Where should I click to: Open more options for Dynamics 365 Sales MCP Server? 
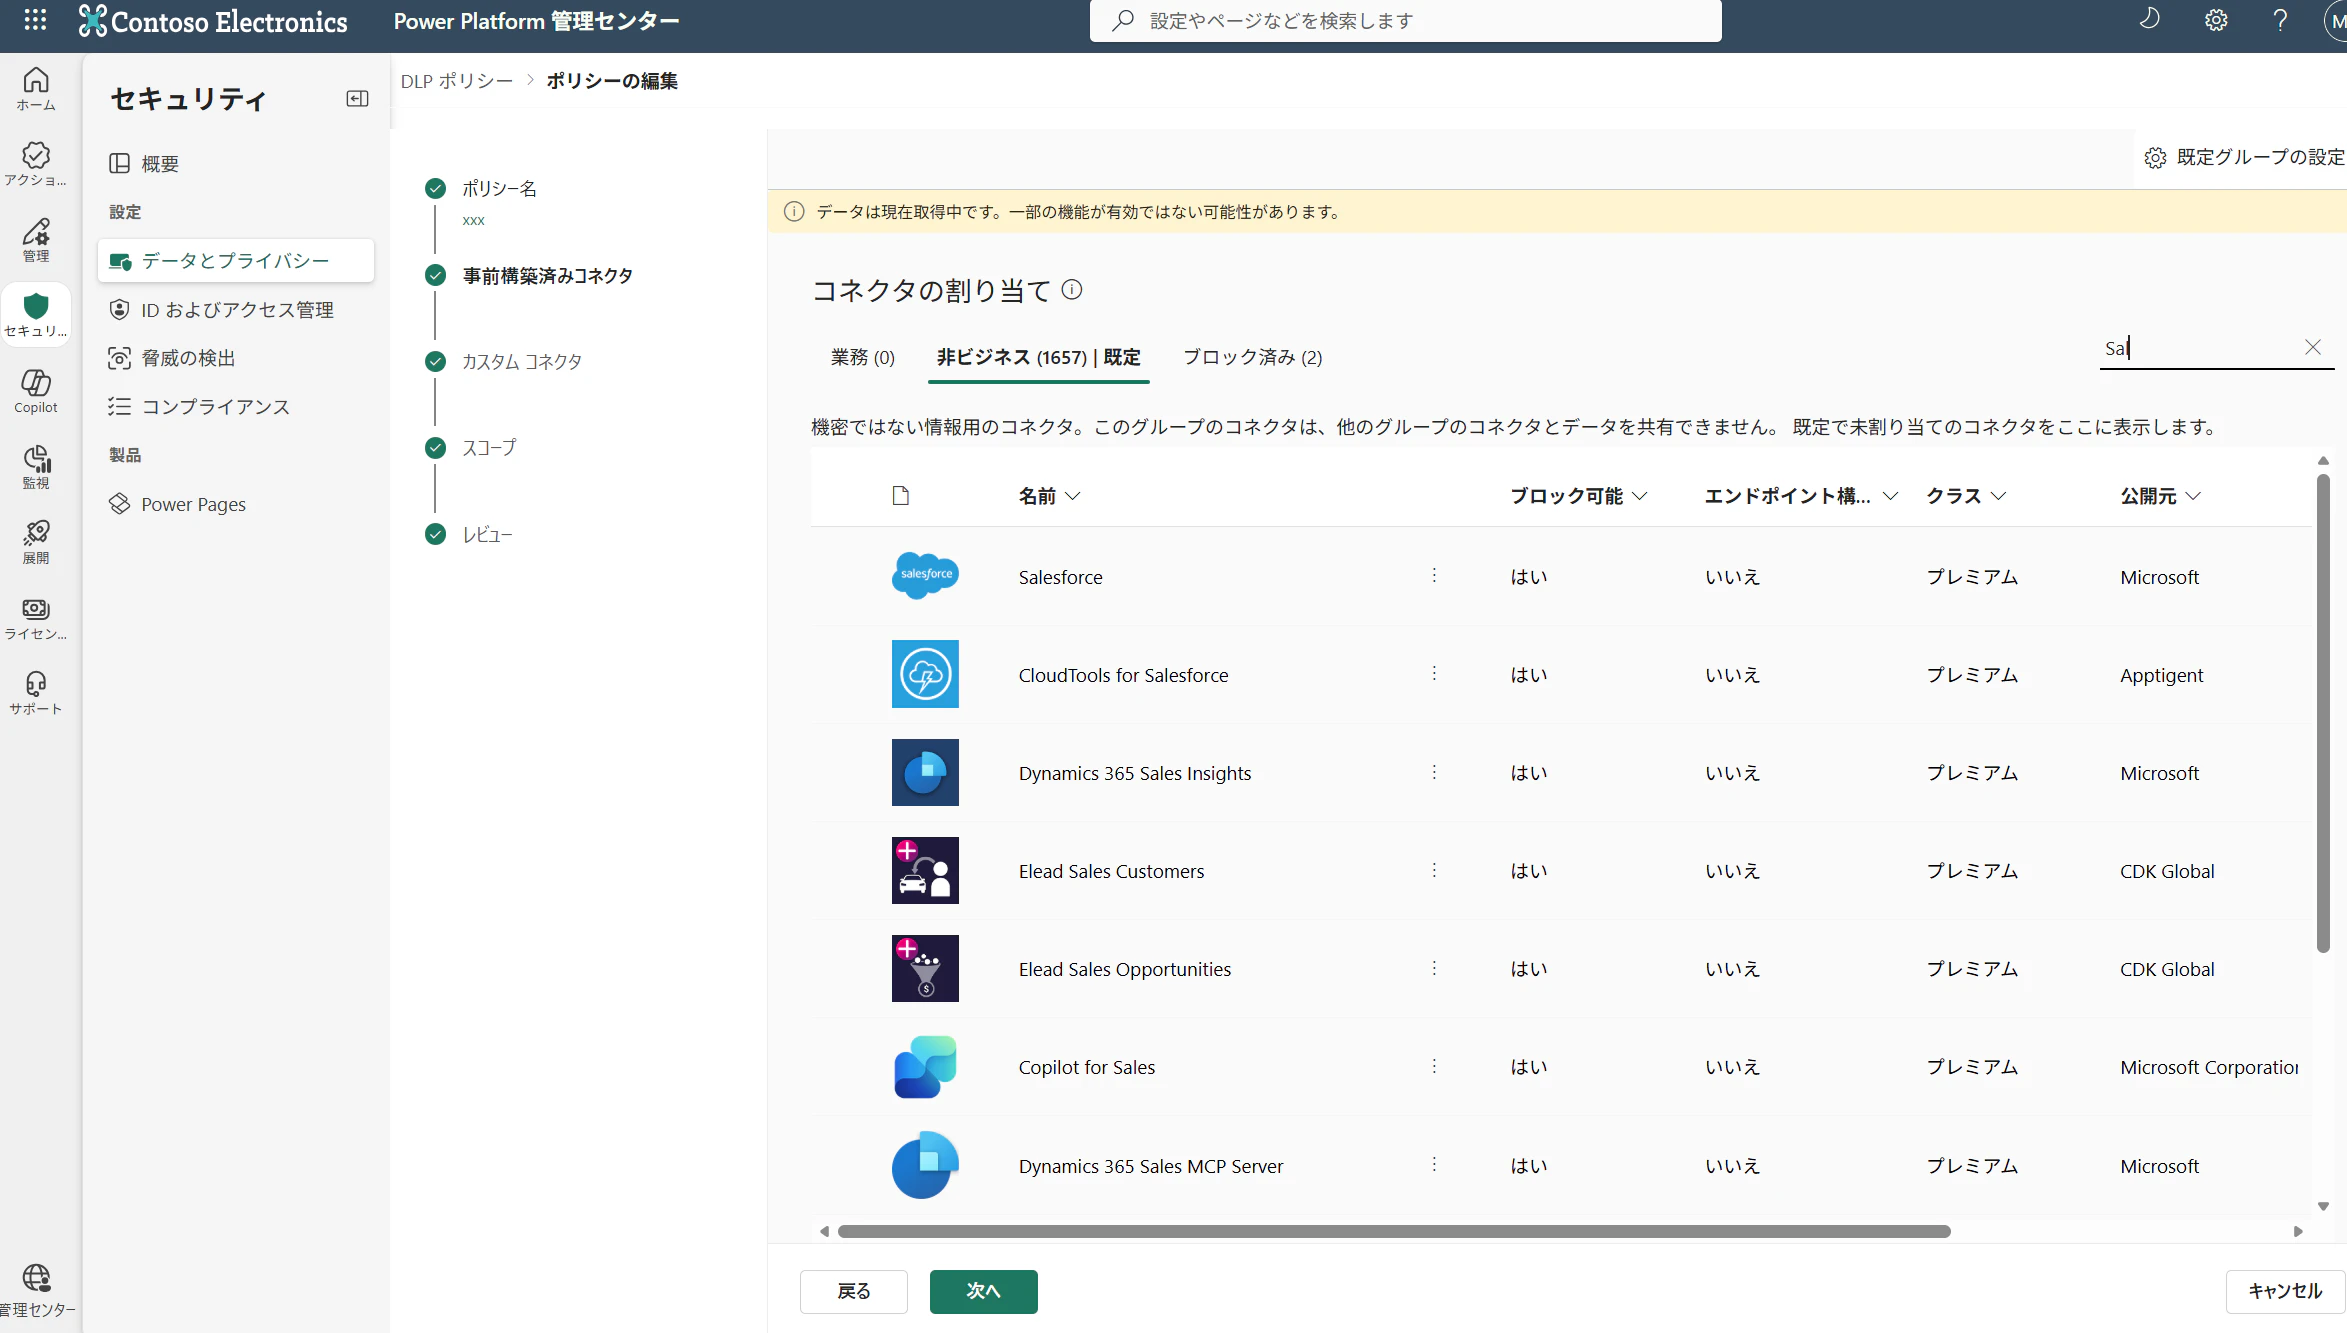pos(1434,1165)
